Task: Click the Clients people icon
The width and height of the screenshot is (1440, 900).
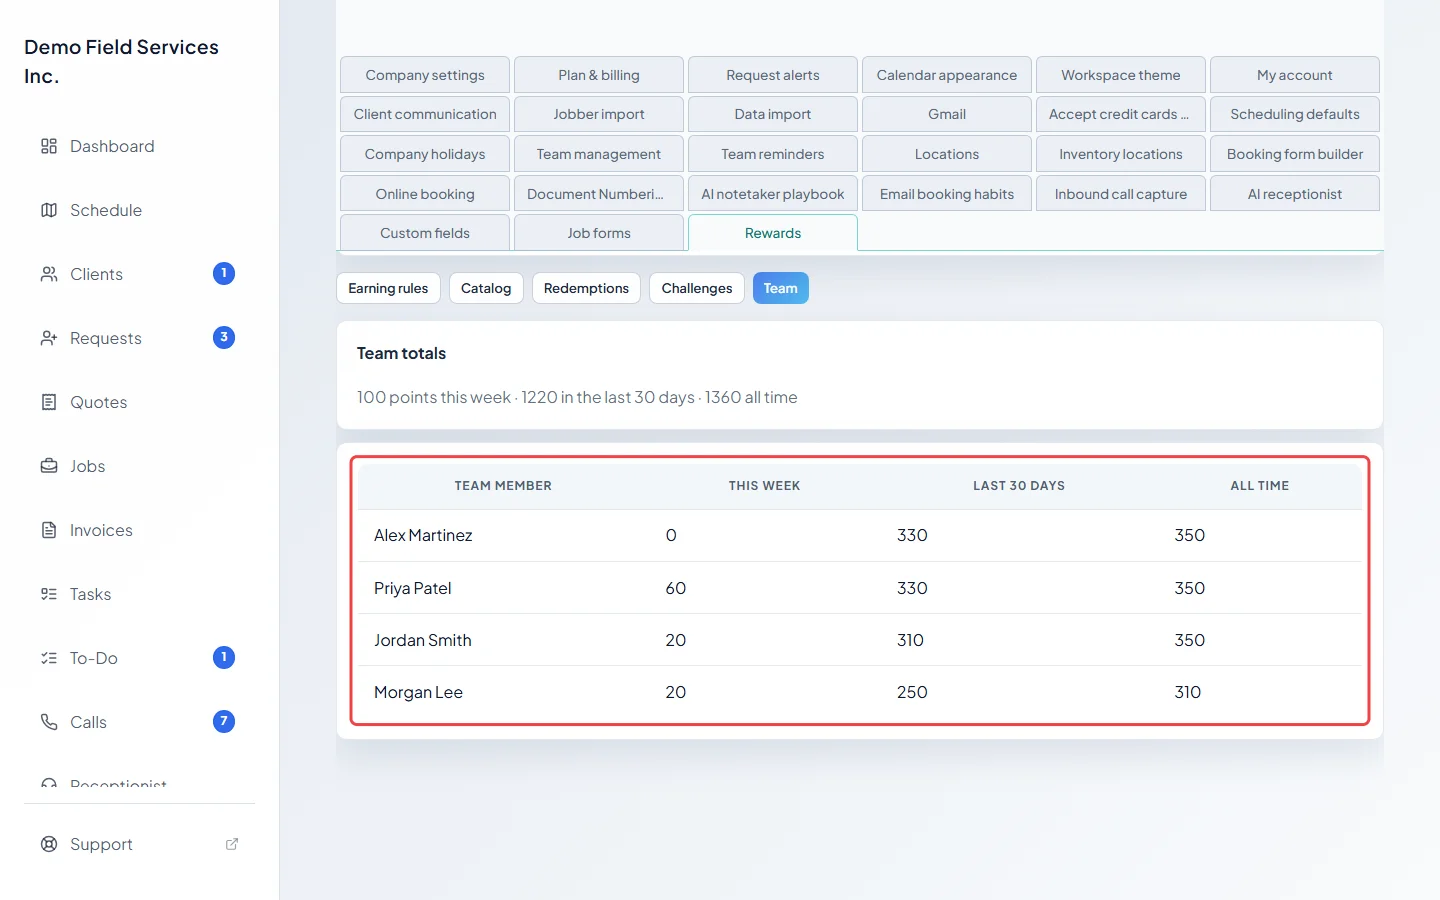Action: click(x=49, y=274)
